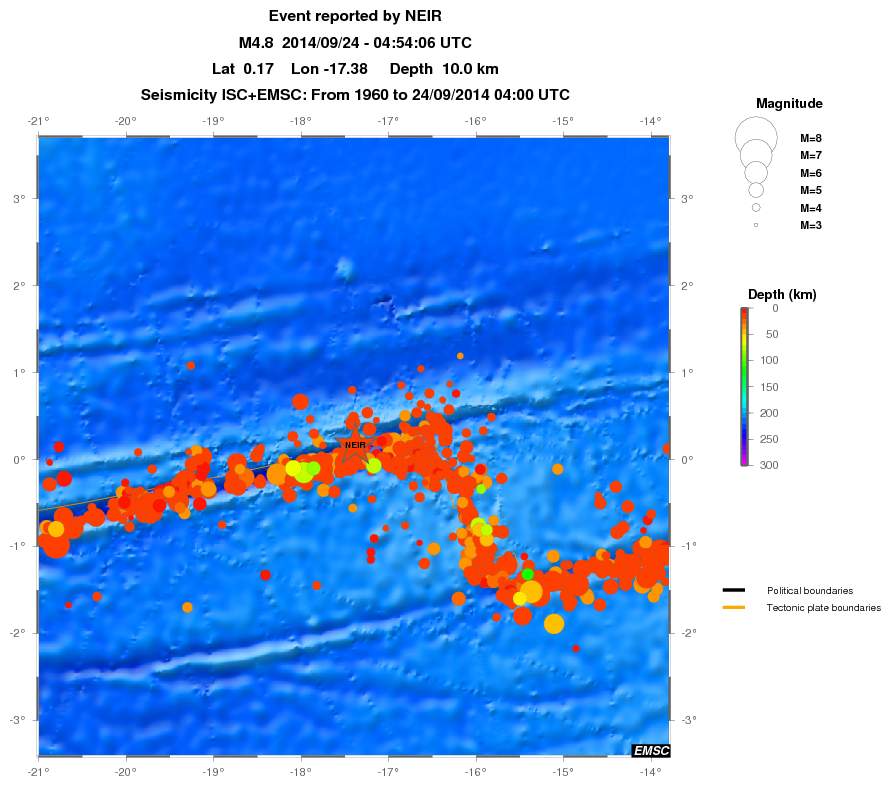Viewport: 891px width, 786px height.
Task: Click the EMSC logo on the map
Action: tap(651, 750)
